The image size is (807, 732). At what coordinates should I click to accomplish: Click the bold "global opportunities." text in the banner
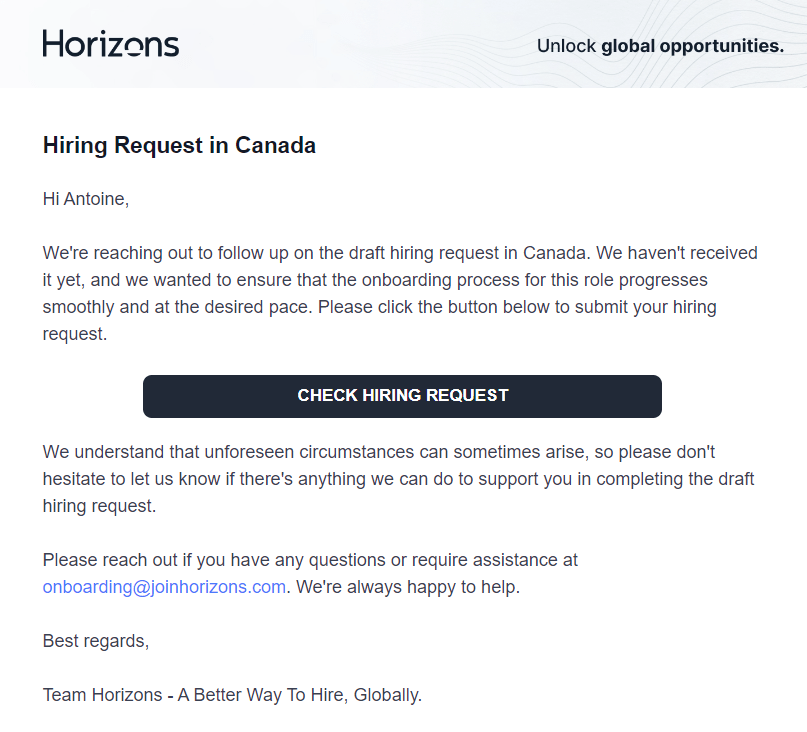(692, 46)
